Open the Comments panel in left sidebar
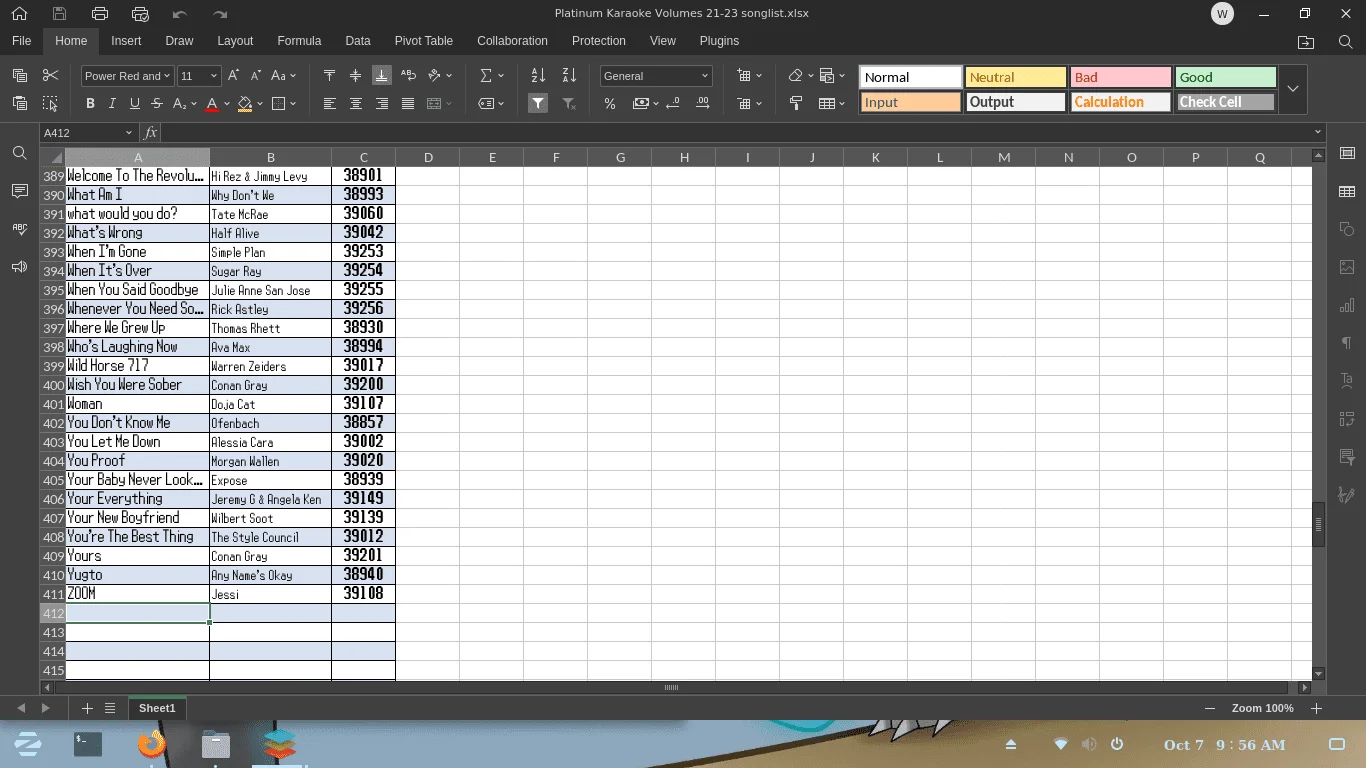1366x768 pixels. click(19, 191)
